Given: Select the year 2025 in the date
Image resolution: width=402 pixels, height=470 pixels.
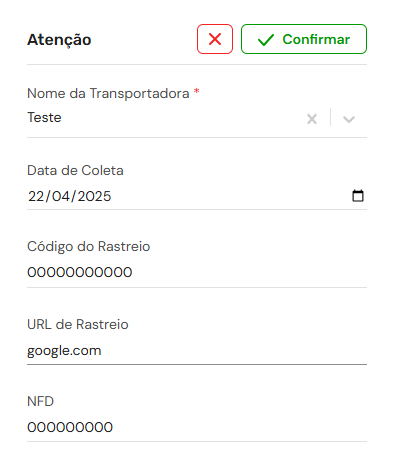Looking at the screenshot, I should point(94,196).
